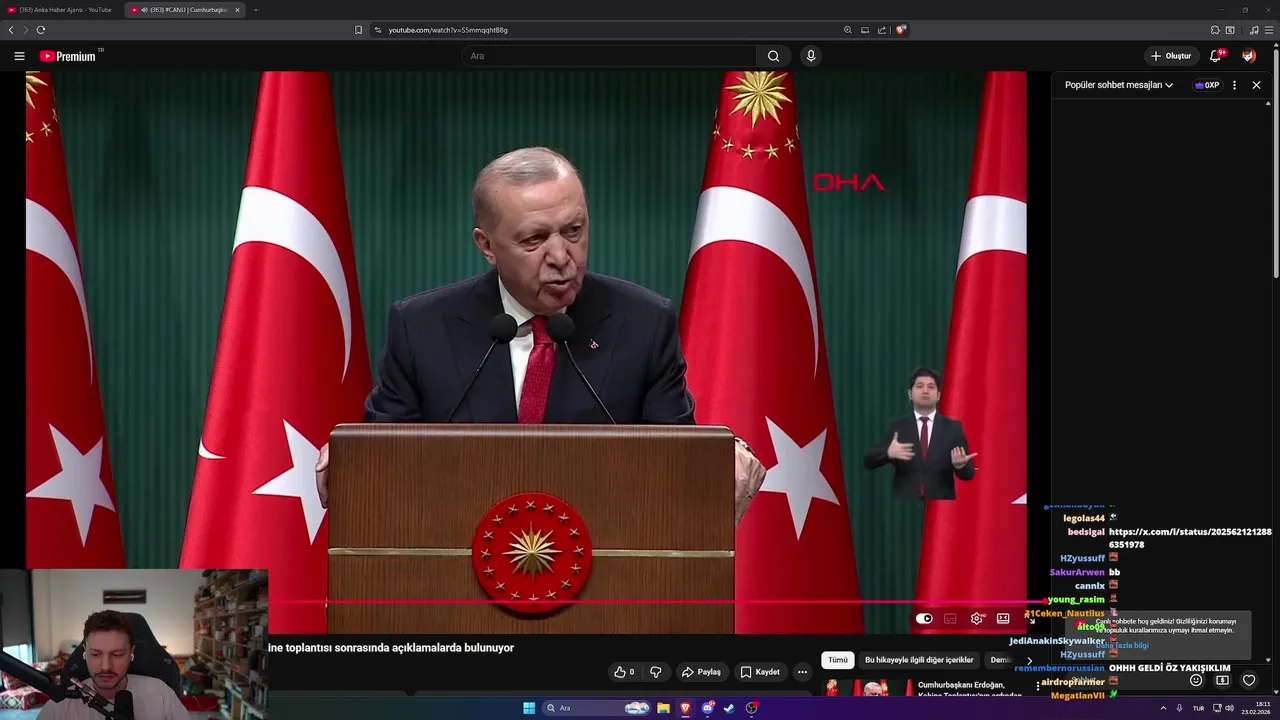The width and height of the screenshot is (1280, 720).
Task: Open YouTube notifications bell
Action: pos(1216,56)
